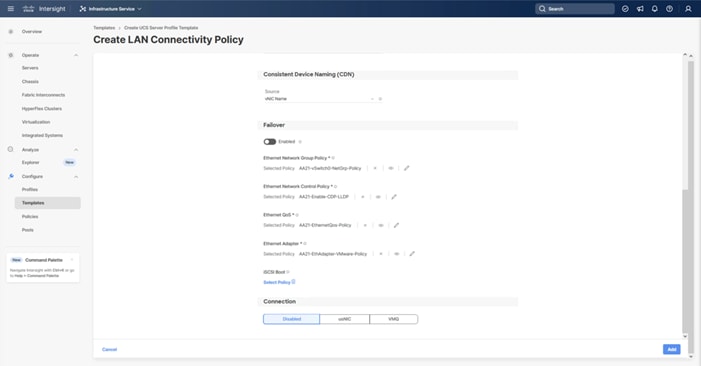
Task: Remove the AA21-Enable-CDP-LLDP policy selection
Action: tap(363, 197)
